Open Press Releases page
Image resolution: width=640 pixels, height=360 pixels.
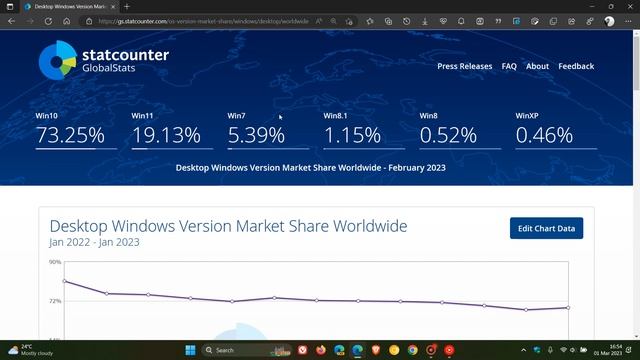click(x=464, y=66)
